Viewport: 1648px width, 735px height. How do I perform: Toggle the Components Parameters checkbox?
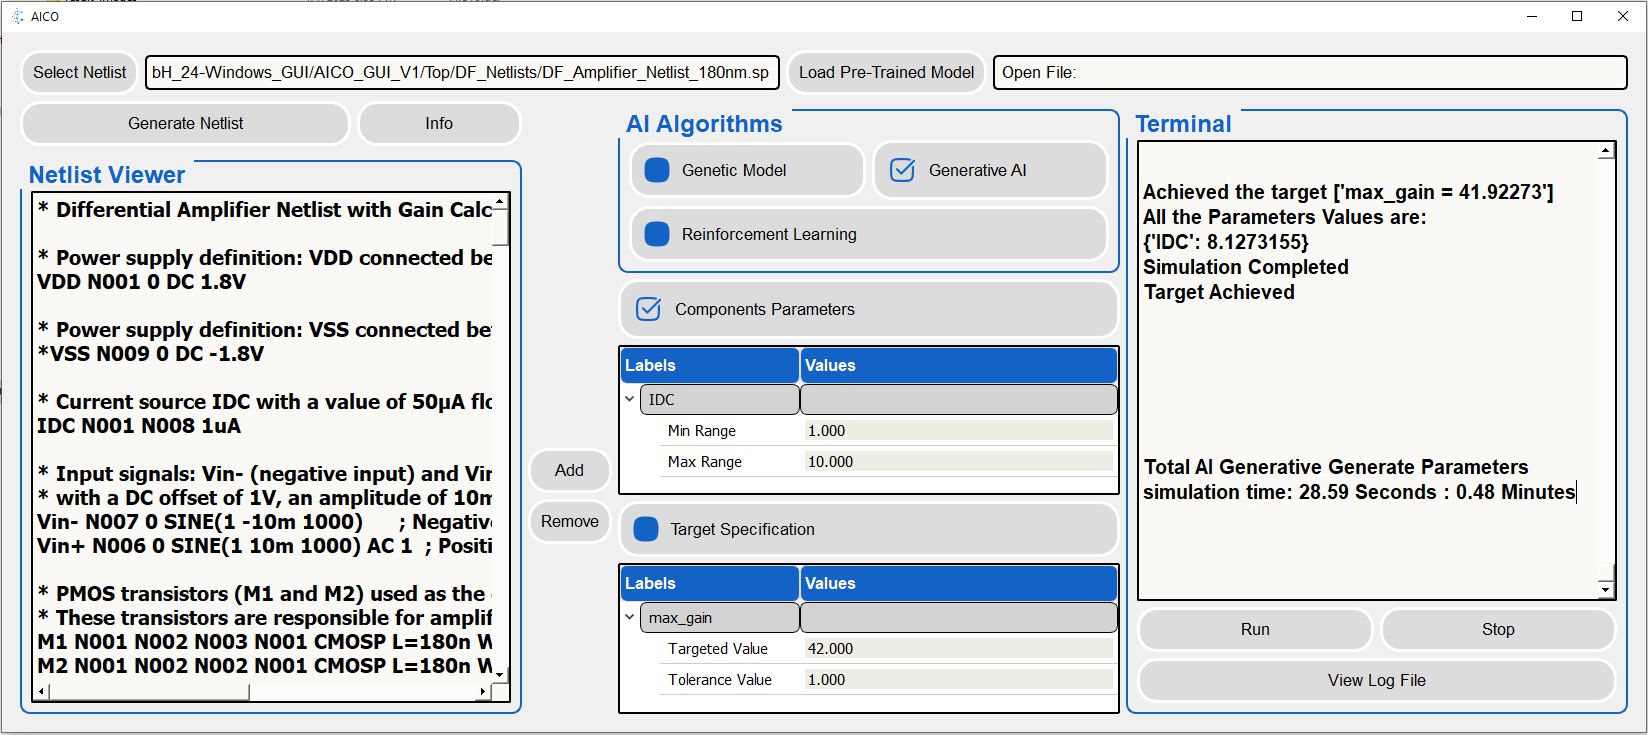[649, 309]
